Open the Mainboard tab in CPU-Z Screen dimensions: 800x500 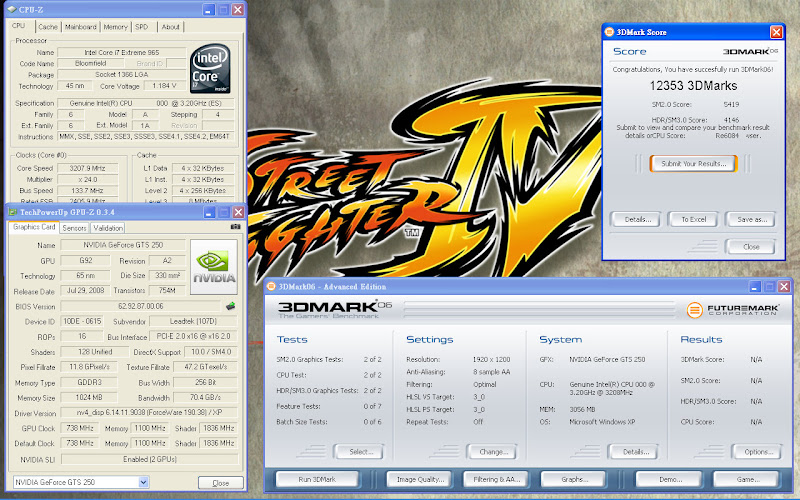81,27
